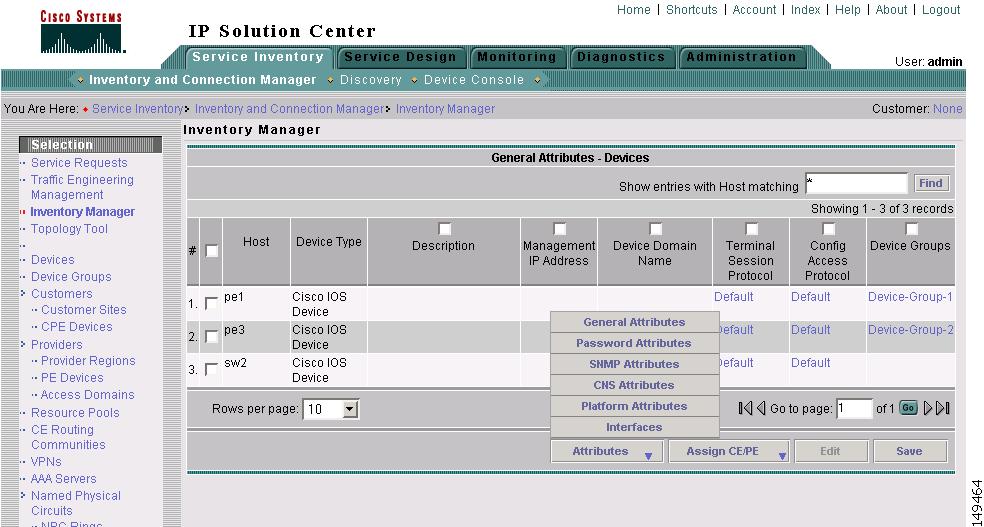Open the About link in the top bar
Image resolution: width=984 pixels, height=527 pixels.
891,9
